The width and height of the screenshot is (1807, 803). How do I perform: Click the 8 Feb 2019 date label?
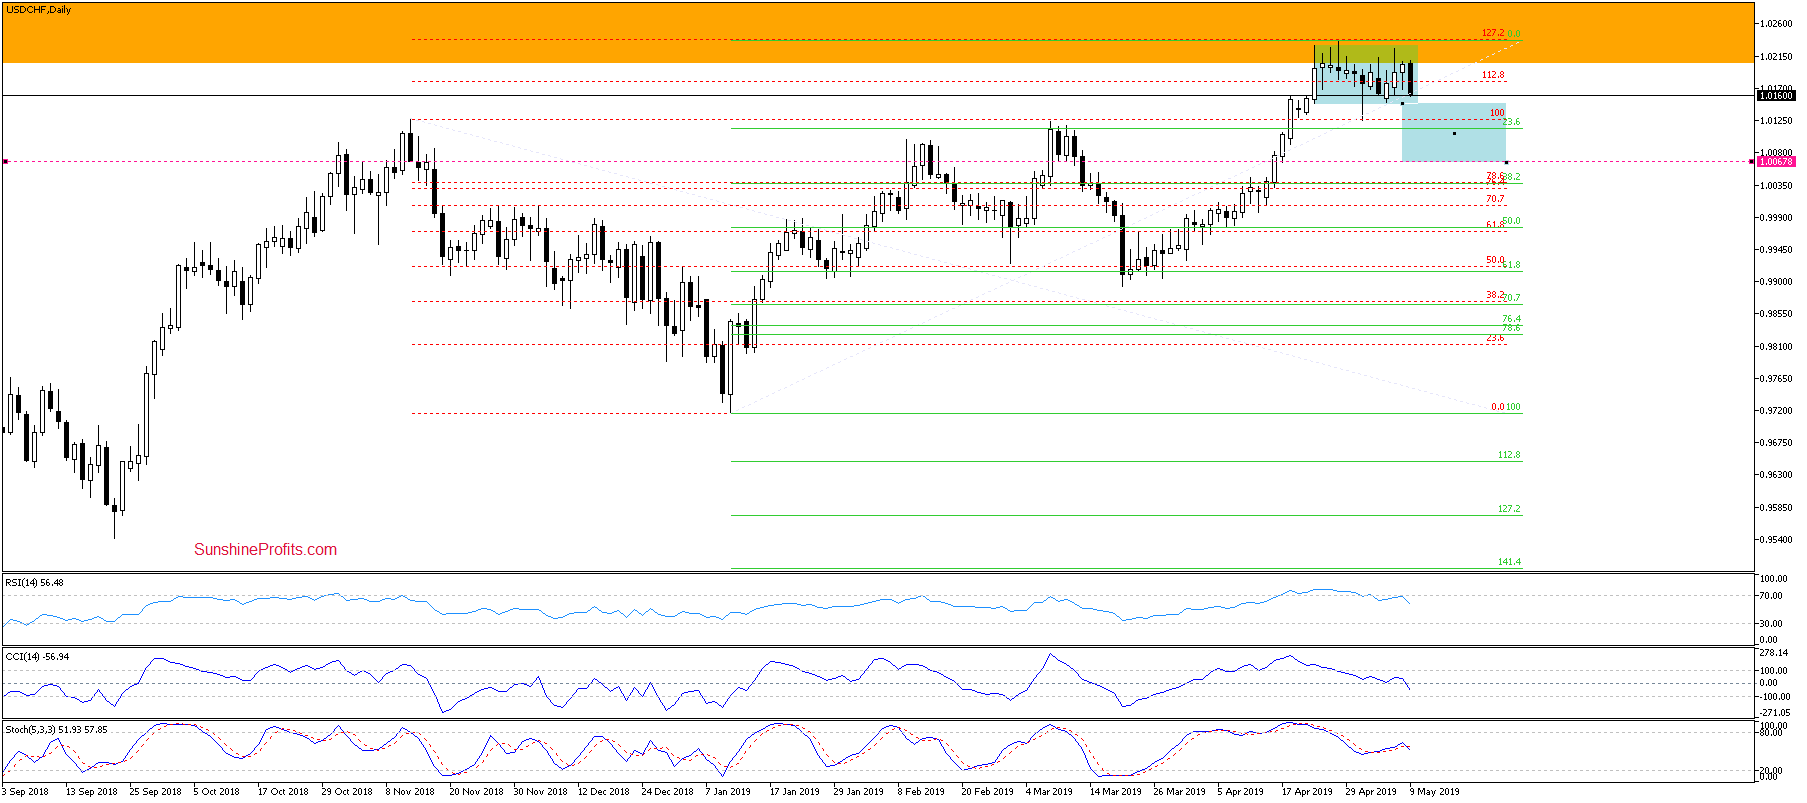coord(921,791)
